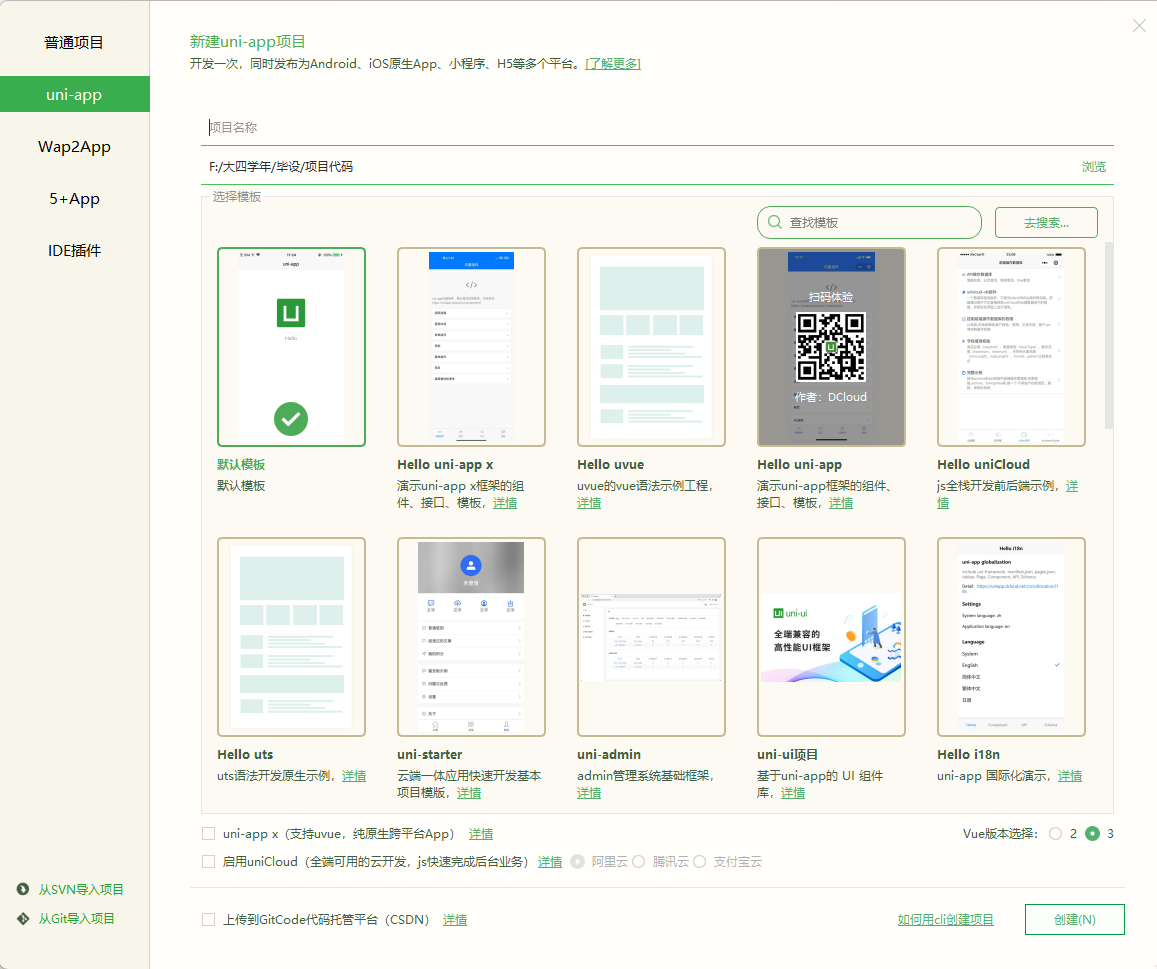Select the Hello uni-app QR code template
This screenshot has height=969, width=1157.
click(x=832, y=347)
